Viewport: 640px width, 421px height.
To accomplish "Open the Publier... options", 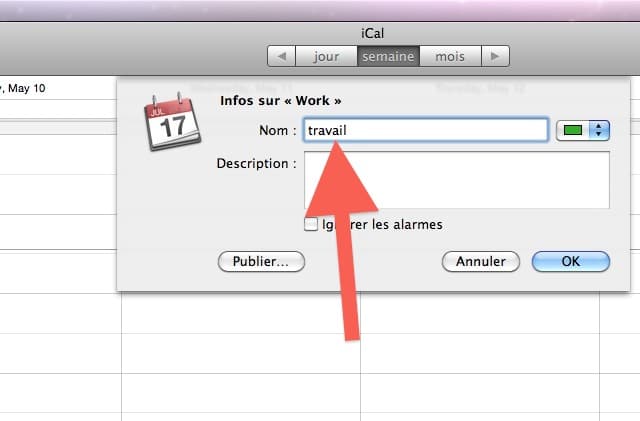I will pyautogui.click(x=261, y=261).
